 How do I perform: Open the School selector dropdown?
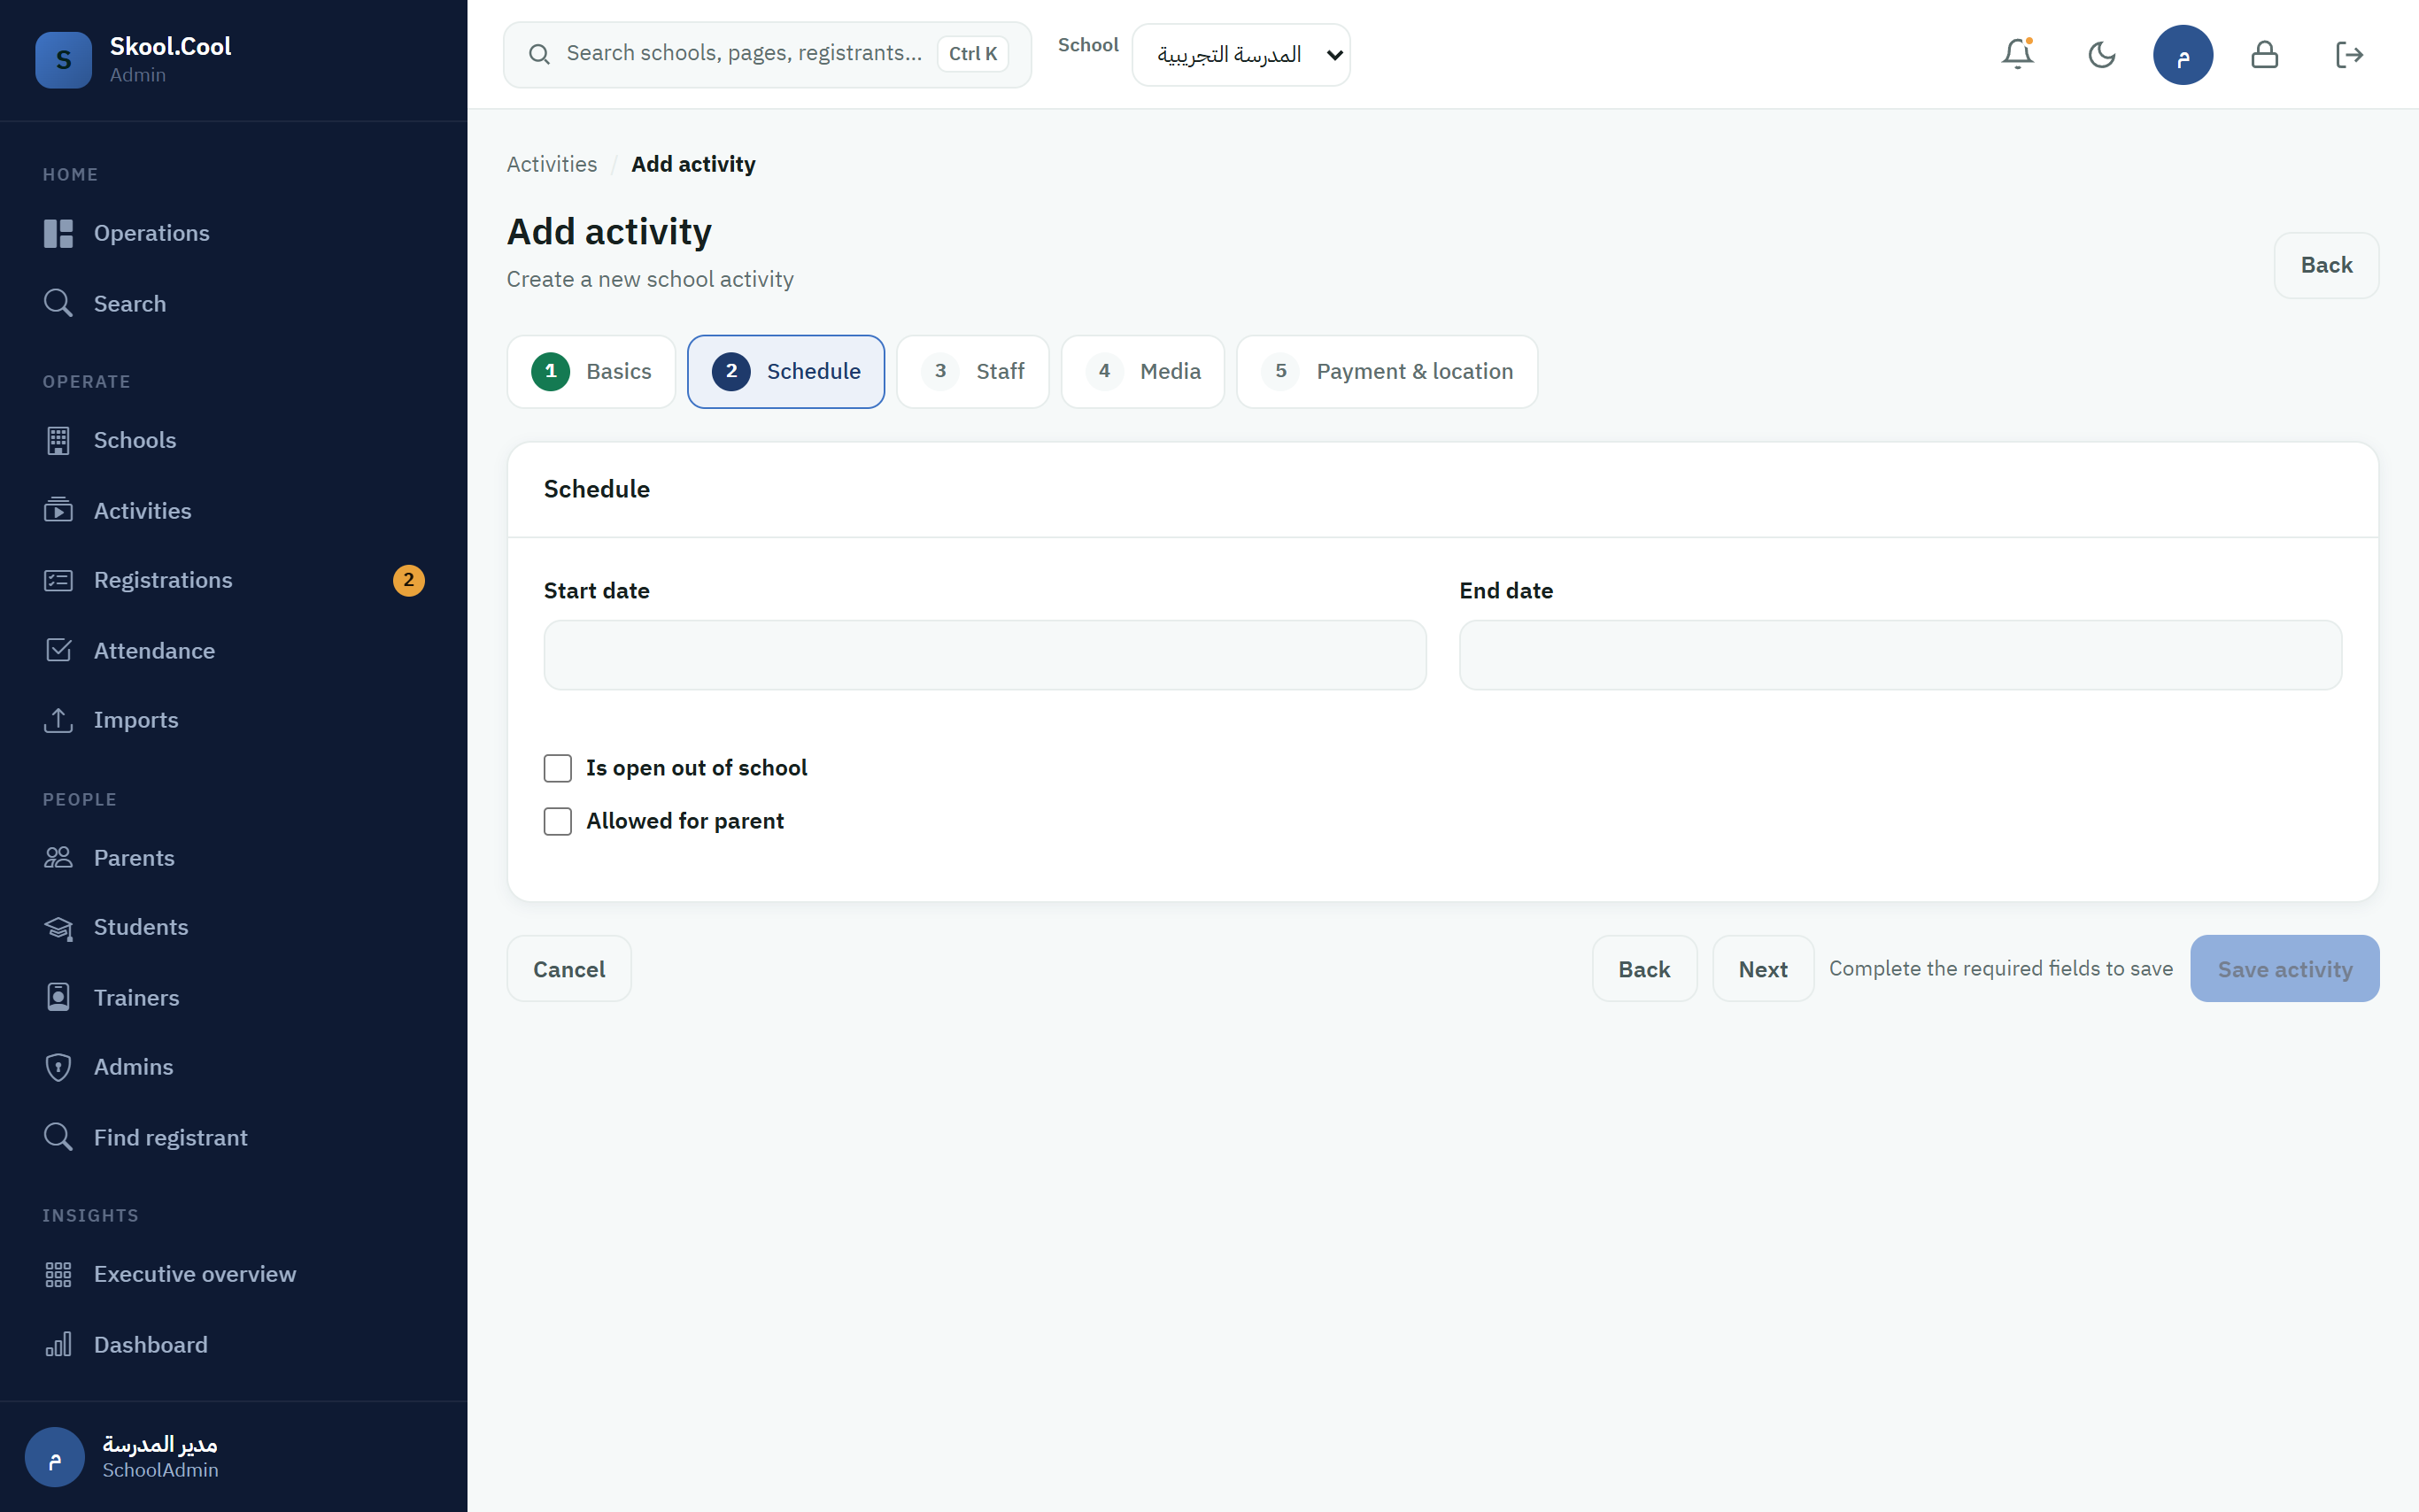pyautogui.click(x=1240, y=54)
